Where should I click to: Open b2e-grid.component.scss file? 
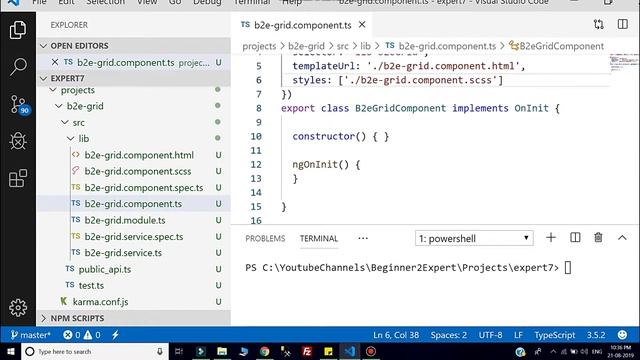point(138,171)
